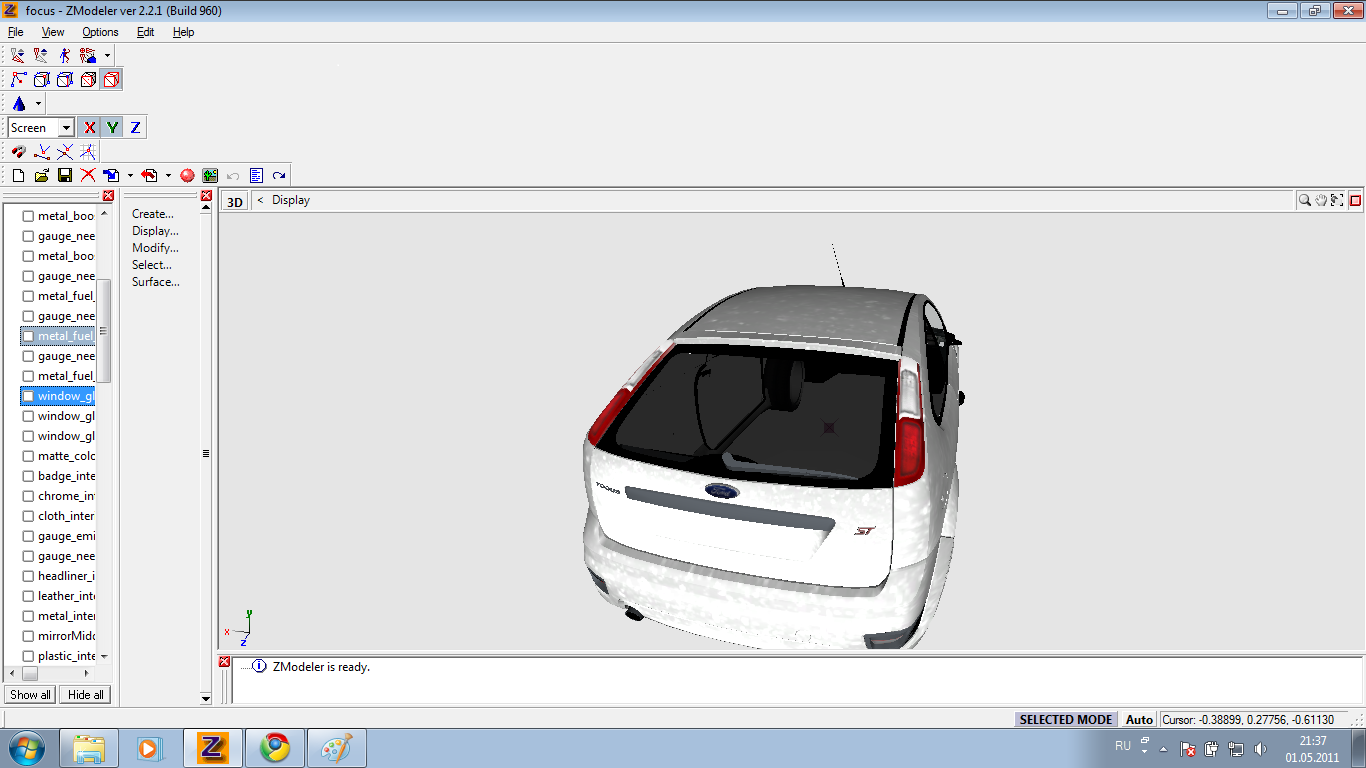Screen dimensions: 1366x768
Task: Click the hand pan icon in viewport
Action: tap(1321, 200)
